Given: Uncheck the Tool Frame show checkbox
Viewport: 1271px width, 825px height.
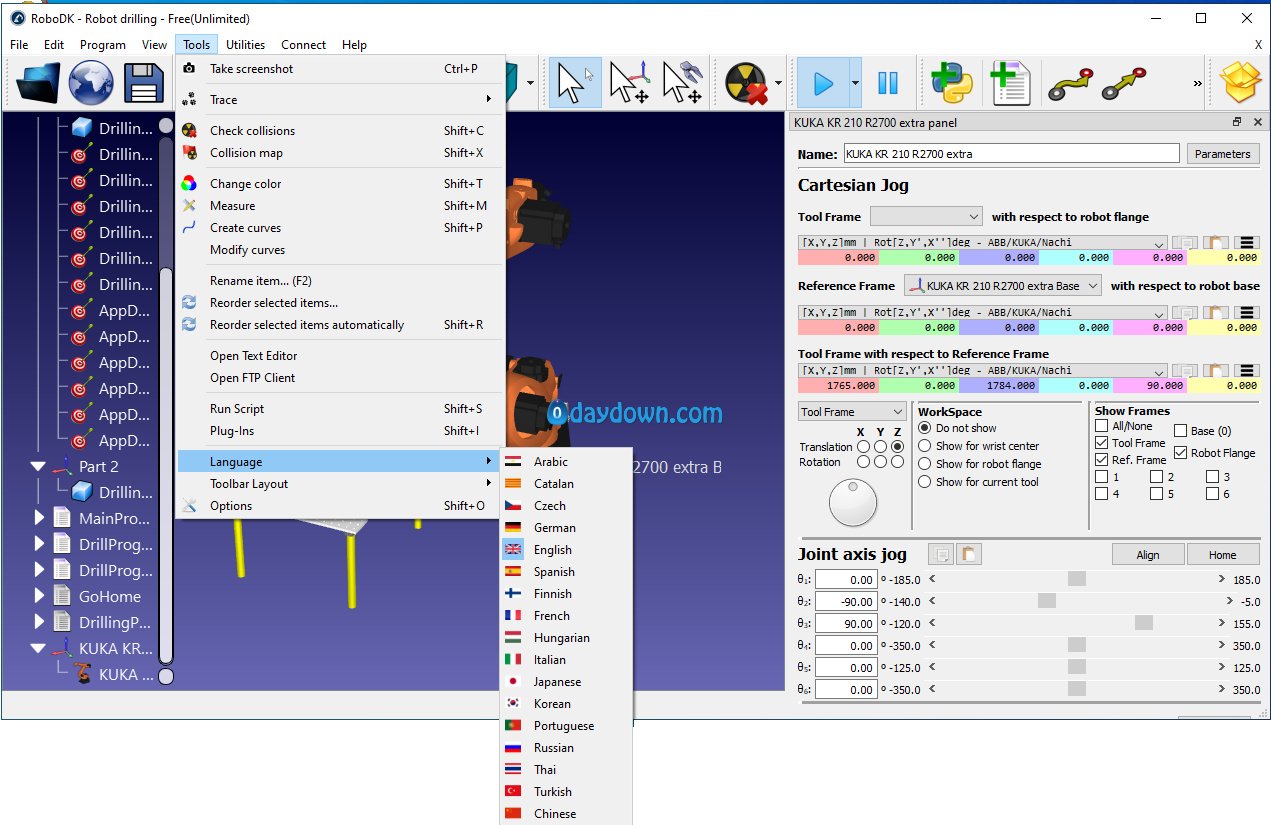Looking at the screenshot, I should 1102,443.
